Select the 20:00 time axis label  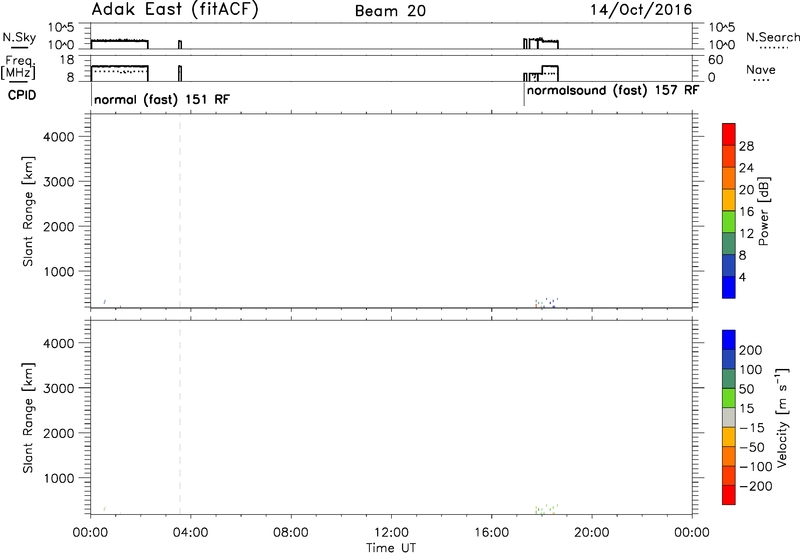click(x=591, y=533)
